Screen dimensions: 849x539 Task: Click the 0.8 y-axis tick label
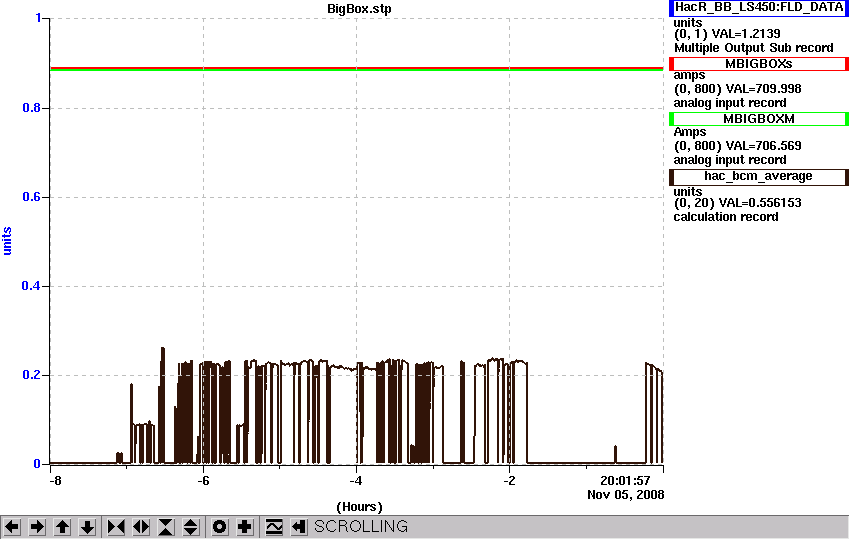pyautogui.click(x=31, y=108)
